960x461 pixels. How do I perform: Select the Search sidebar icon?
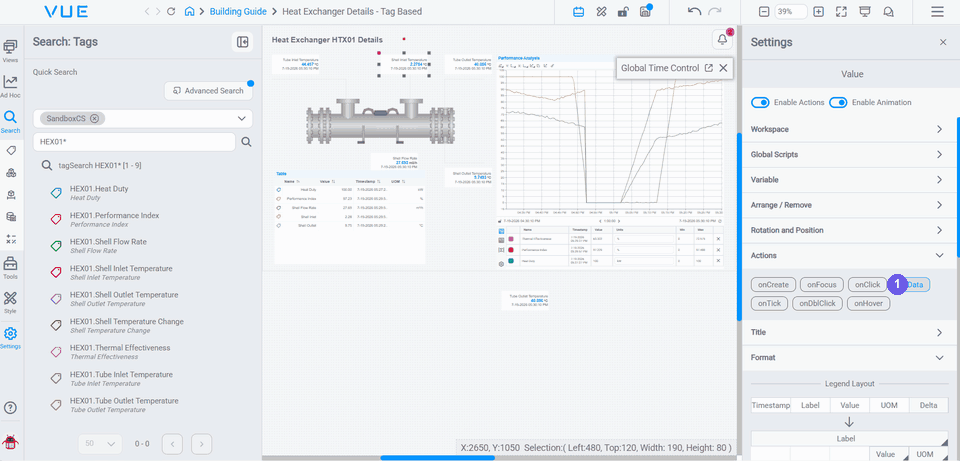[x=10, y=121]
